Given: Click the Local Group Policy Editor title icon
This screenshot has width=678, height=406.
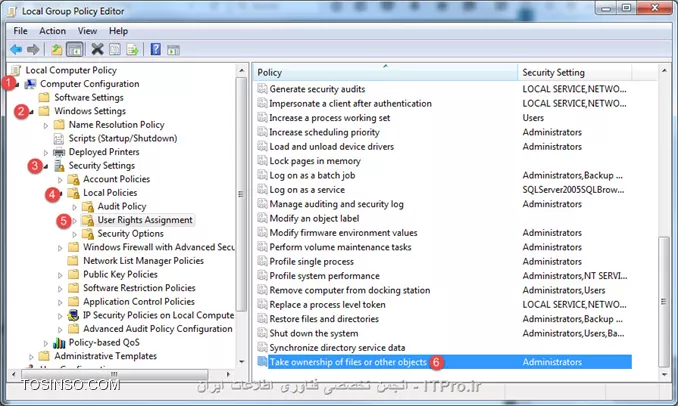Looking at the screenshot, I should click(x=12, y=12).
